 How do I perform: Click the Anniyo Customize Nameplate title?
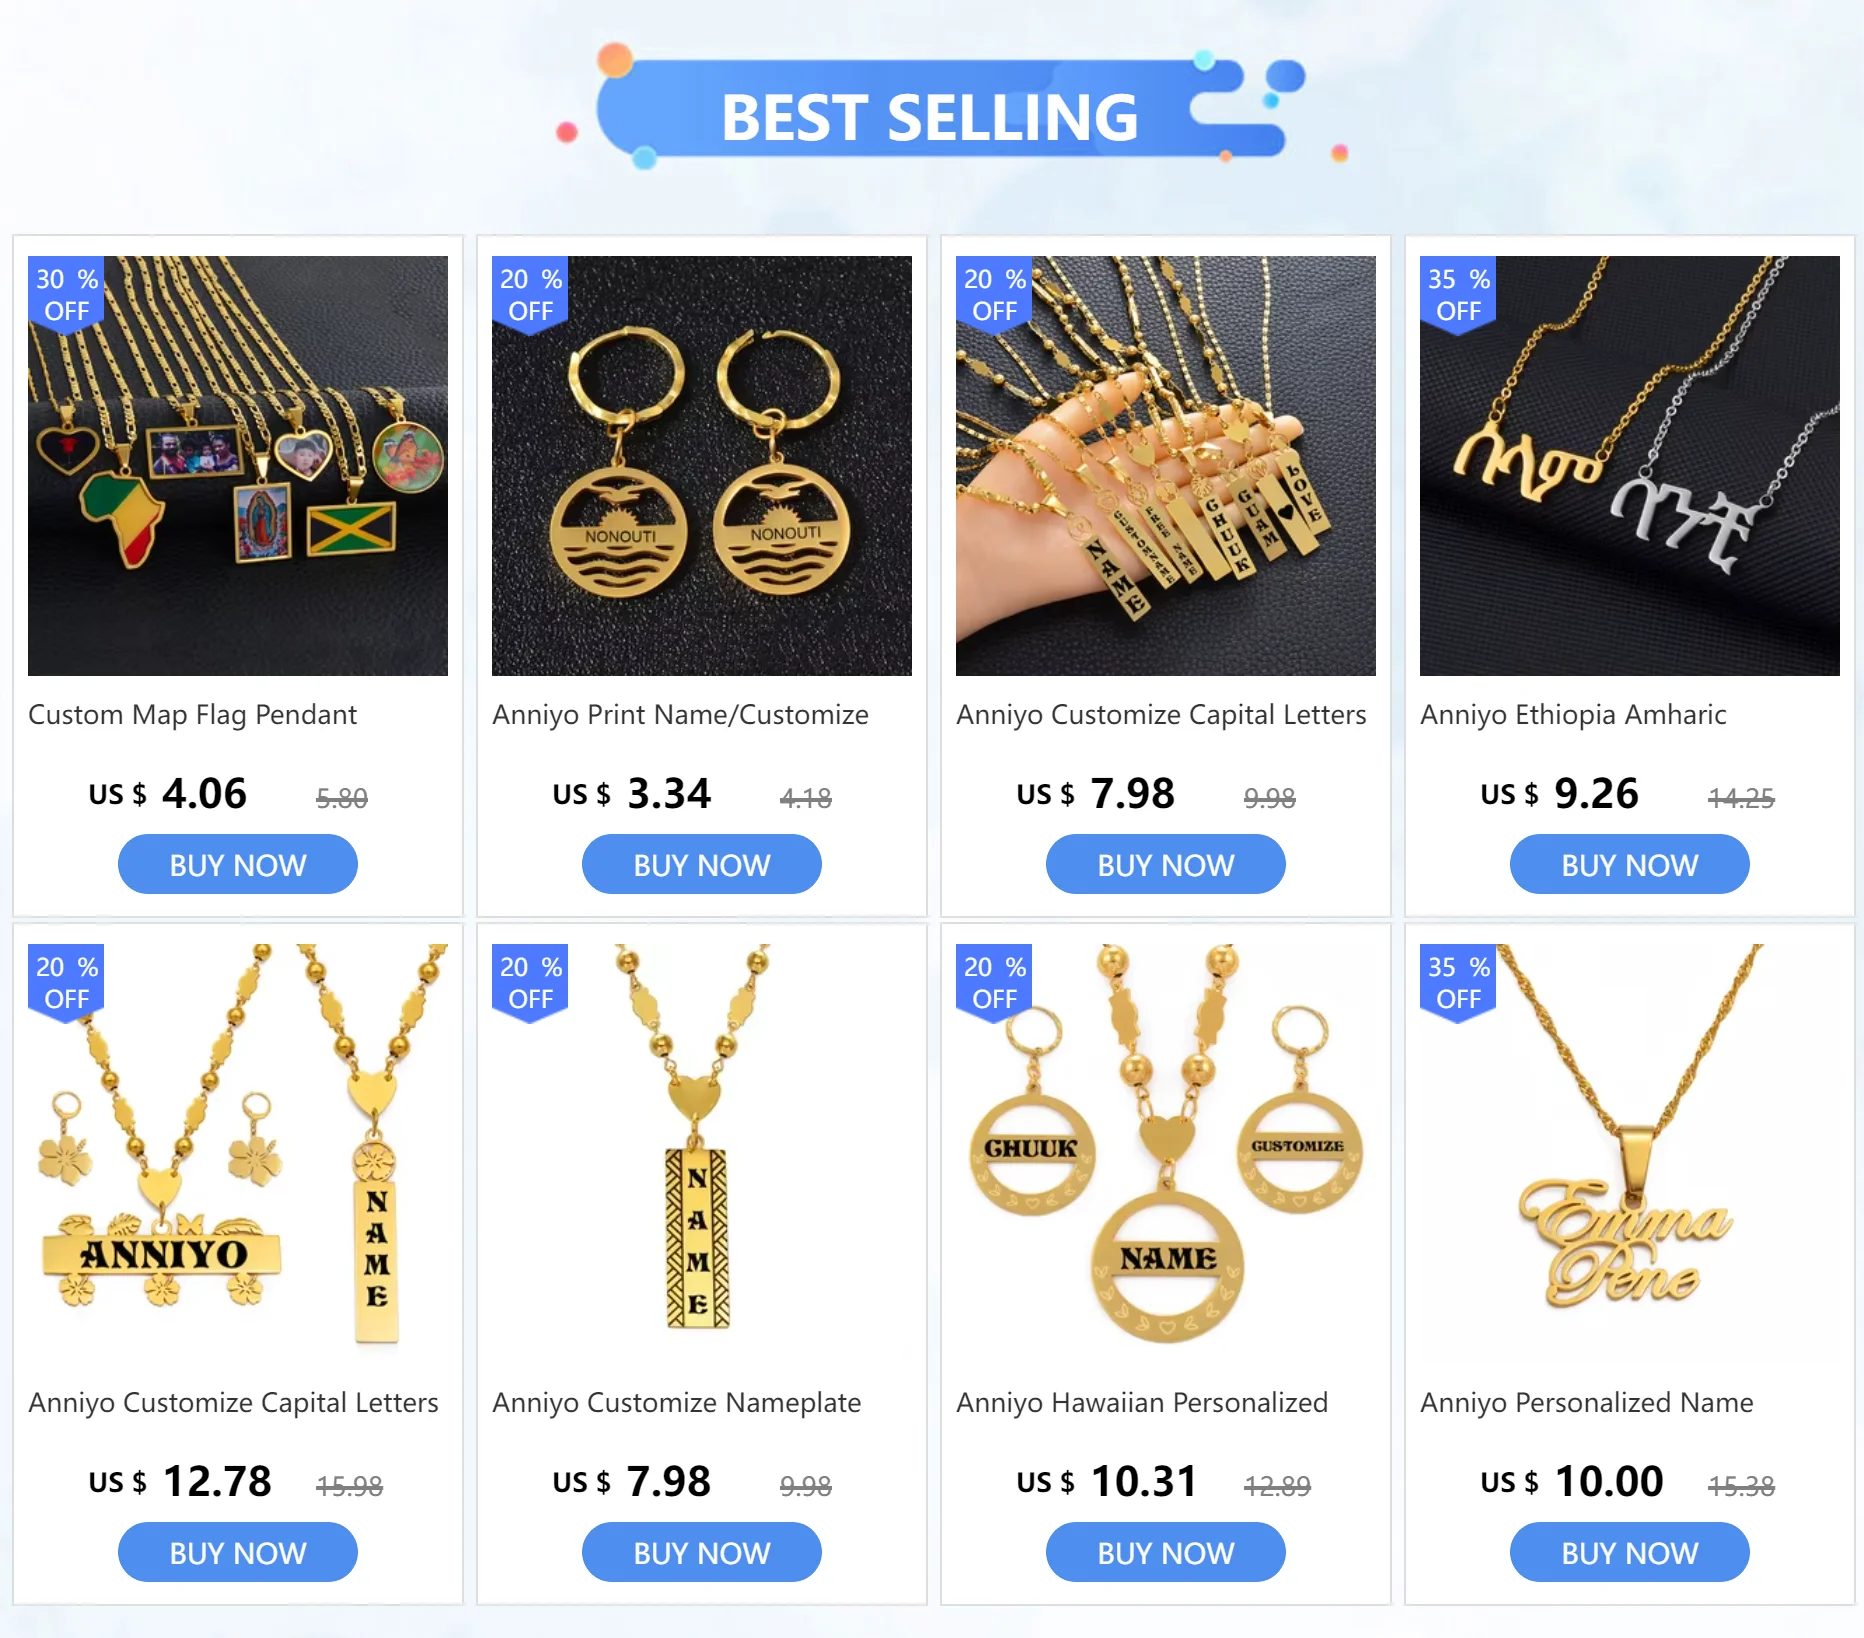click(677, 1403)
